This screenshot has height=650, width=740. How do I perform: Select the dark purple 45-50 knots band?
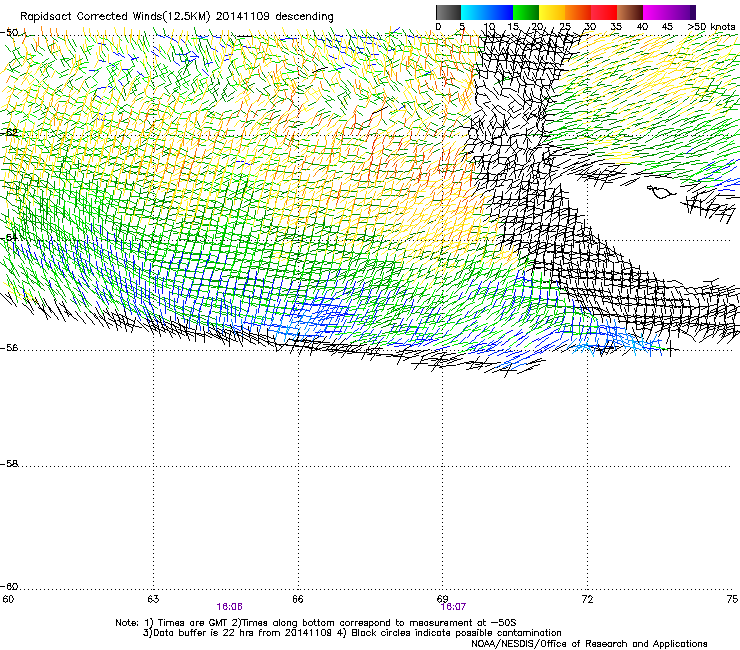(x=682, y=12)
